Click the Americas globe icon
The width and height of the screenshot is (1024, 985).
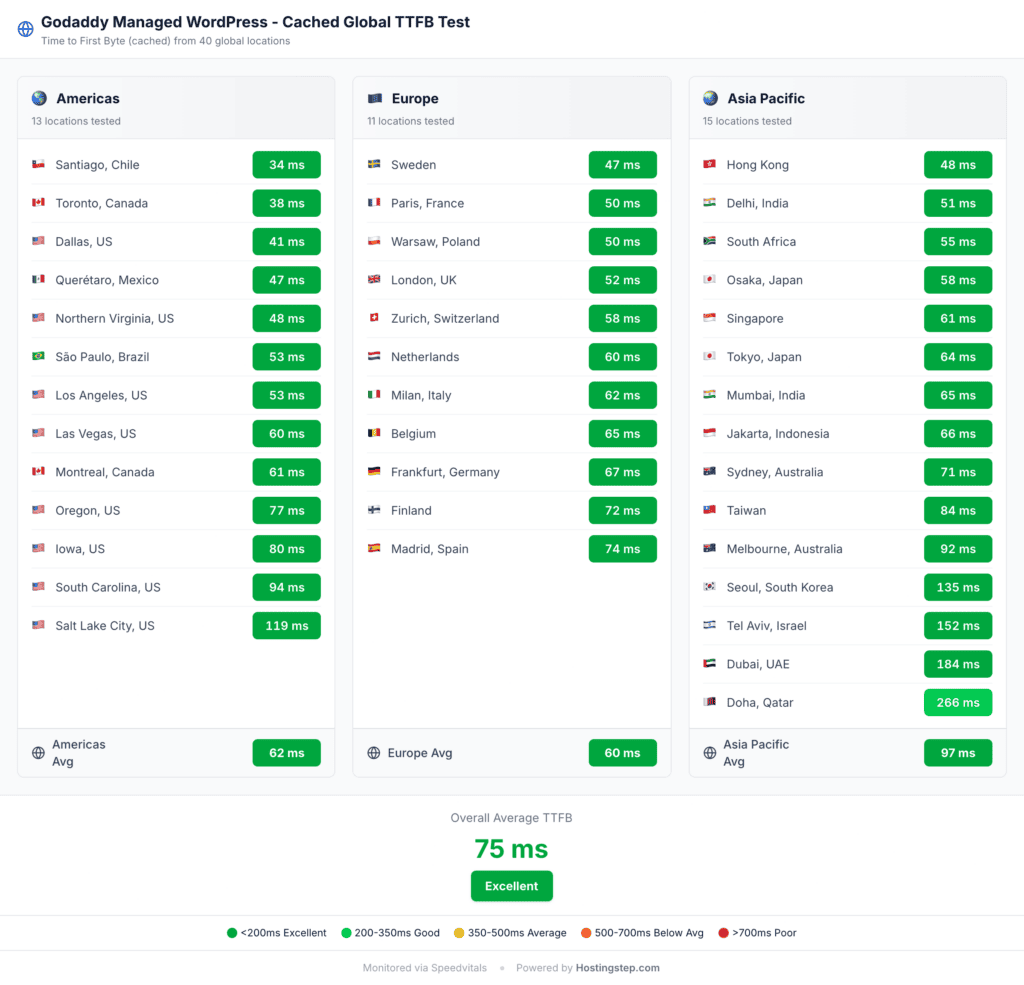[x=39, y=98]
